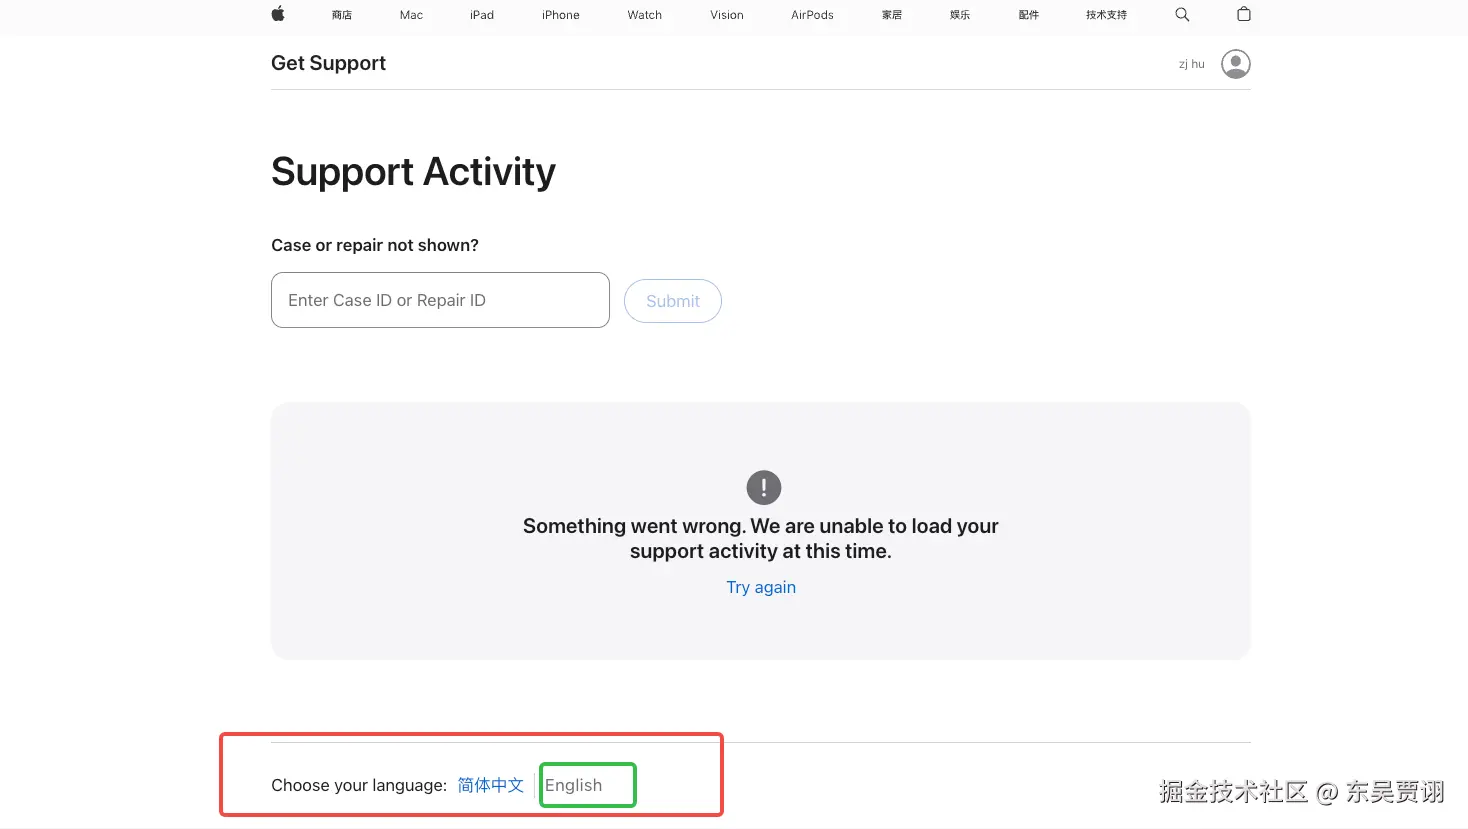Go to iPad in the navigation bar
The image size is (1468, 829).
click(x=482, y=15)
